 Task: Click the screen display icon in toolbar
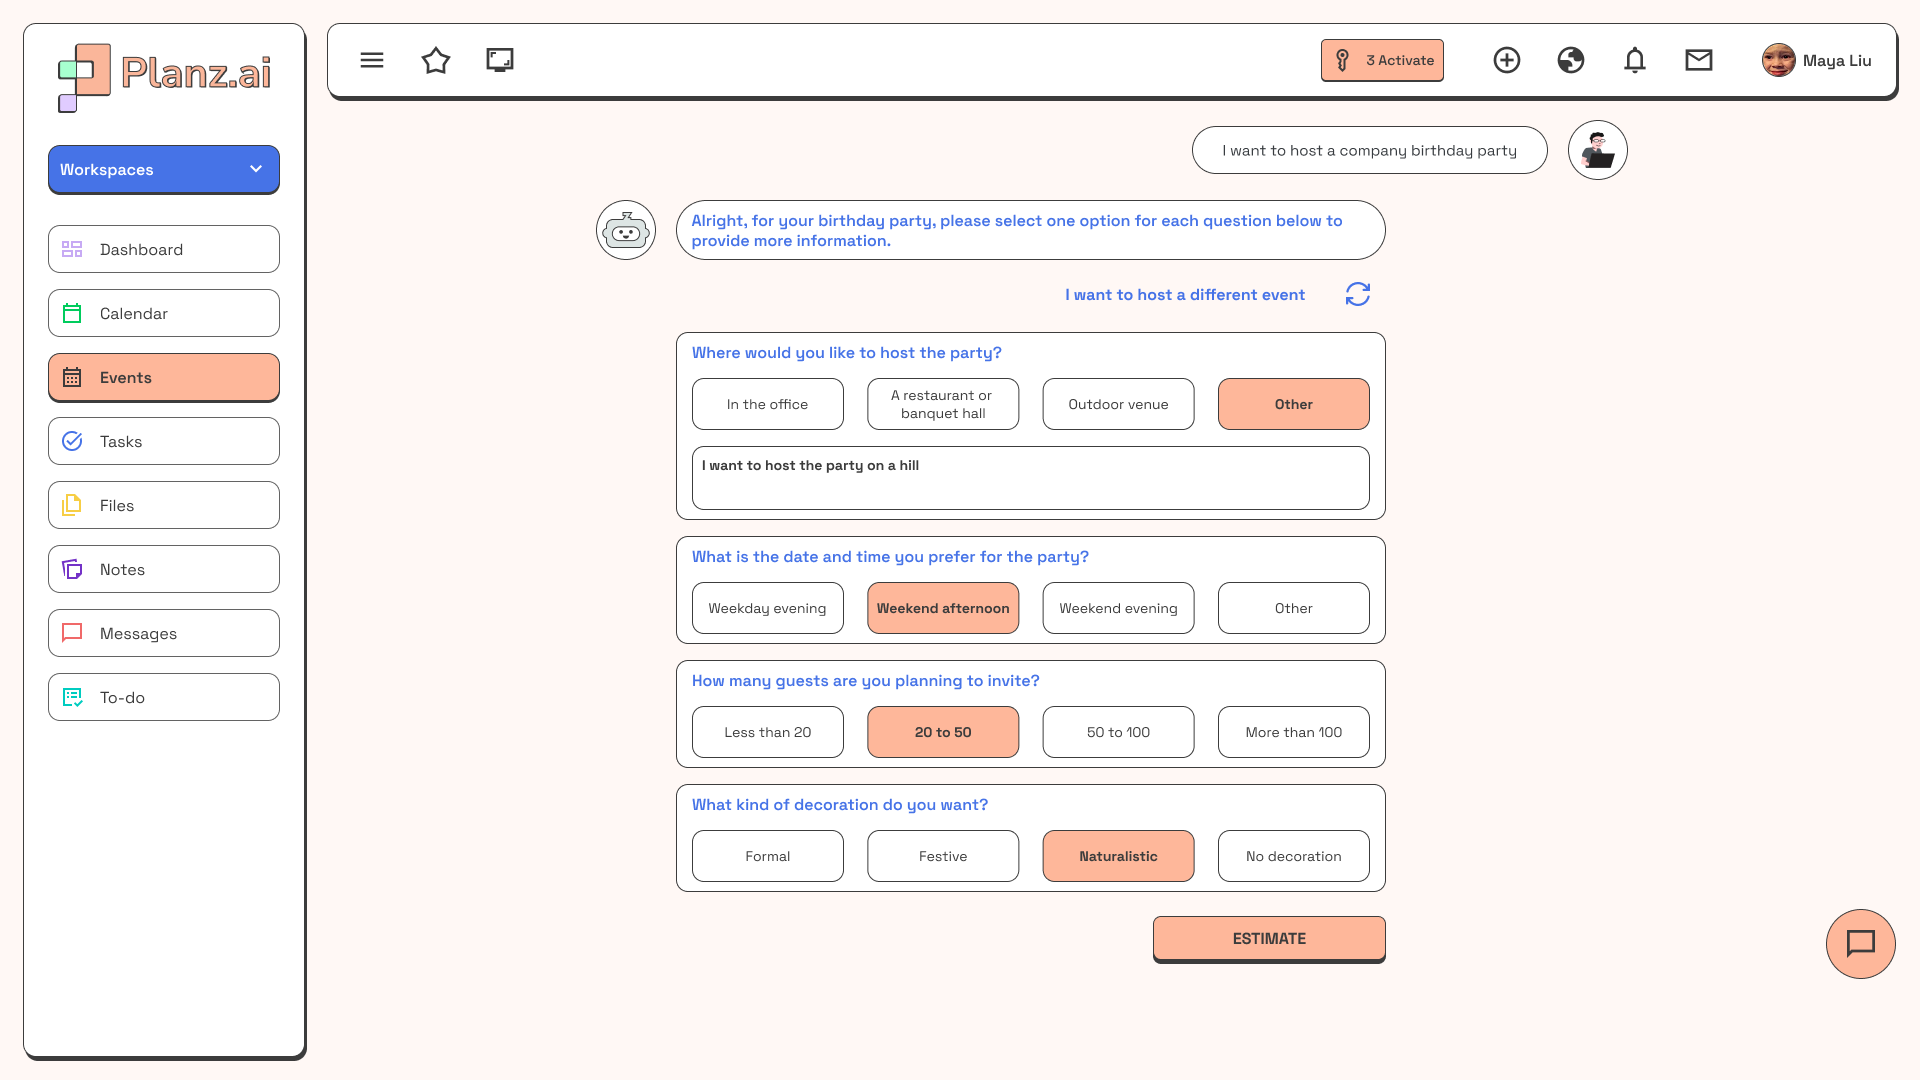coord(500,60)
